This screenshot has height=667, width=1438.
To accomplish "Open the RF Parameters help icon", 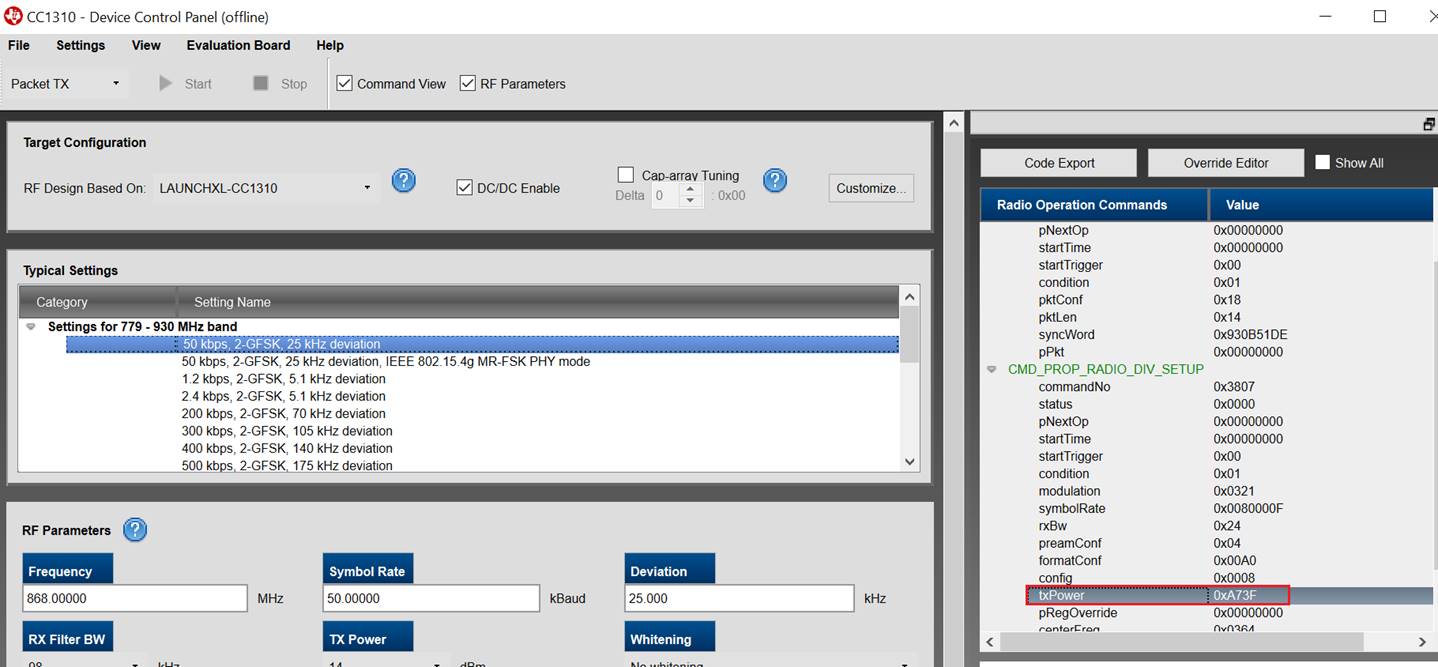I will [135, 530].
